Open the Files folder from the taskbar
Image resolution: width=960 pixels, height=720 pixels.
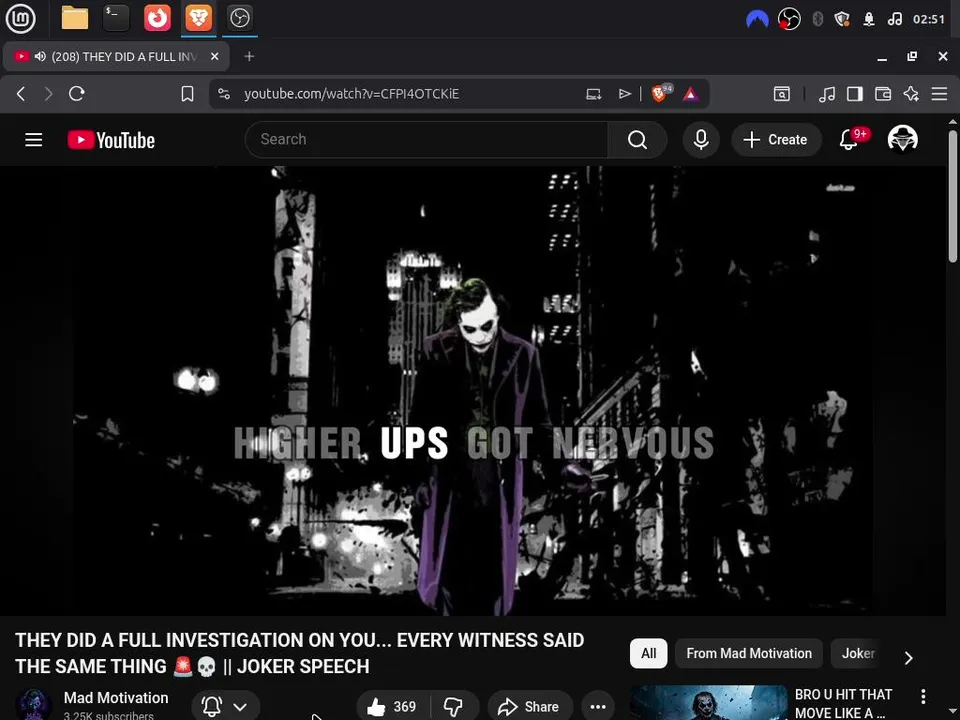coord(75,18)
